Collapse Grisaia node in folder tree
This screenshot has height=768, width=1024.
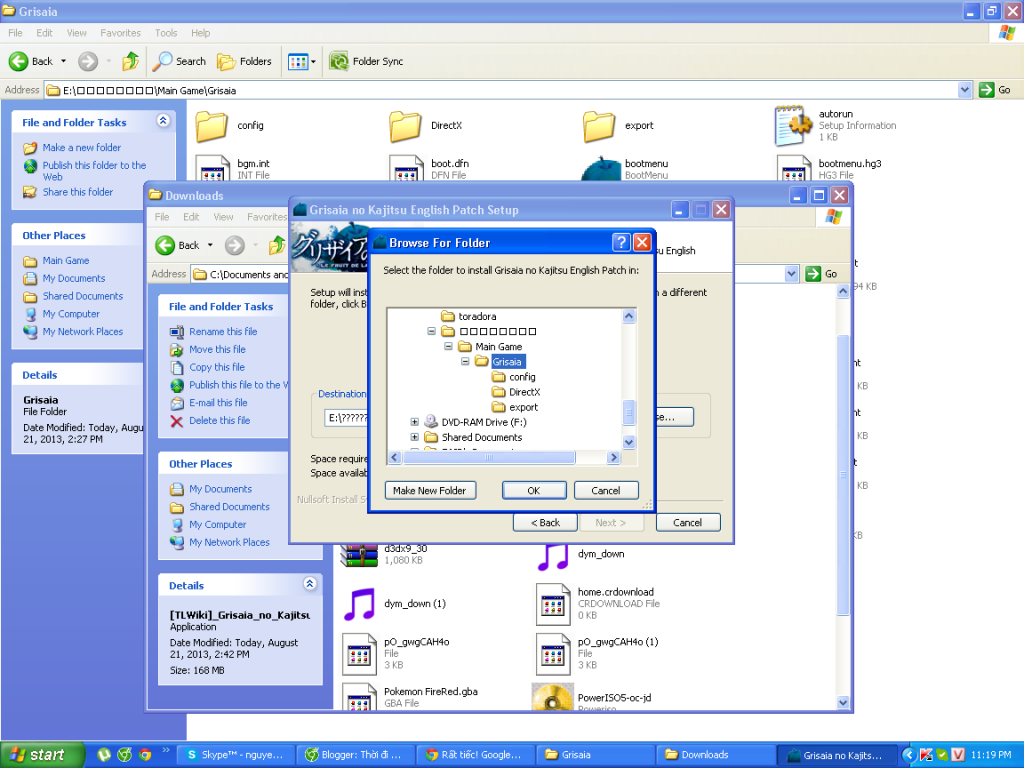click(465, 362)
